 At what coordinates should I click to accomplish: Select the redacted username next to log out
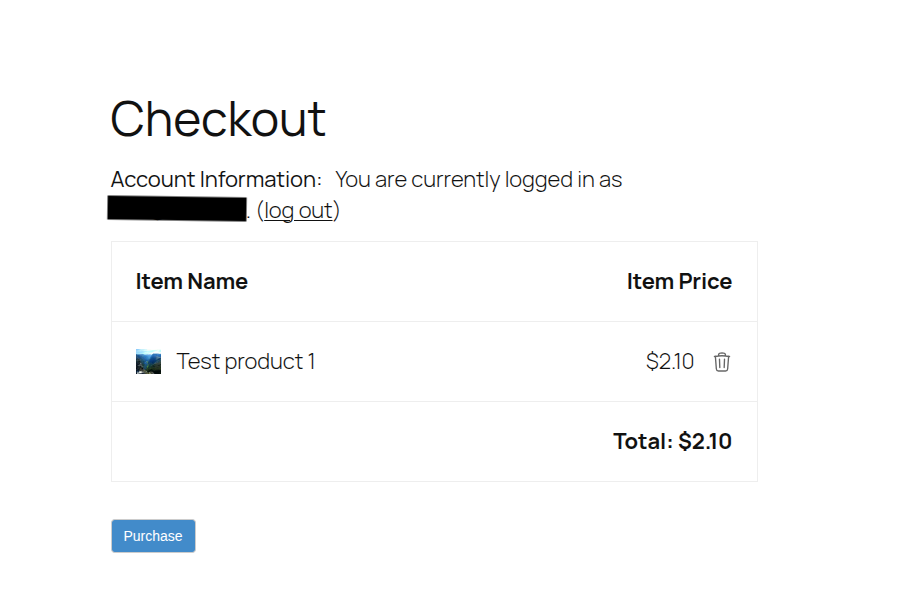176,209
